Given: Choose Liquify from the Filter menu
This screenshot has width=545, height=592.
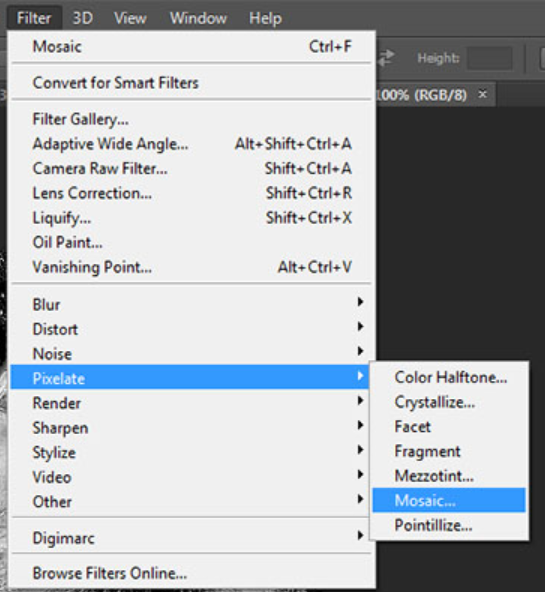Looking at the screenshot, I should (x=189, y=218).
